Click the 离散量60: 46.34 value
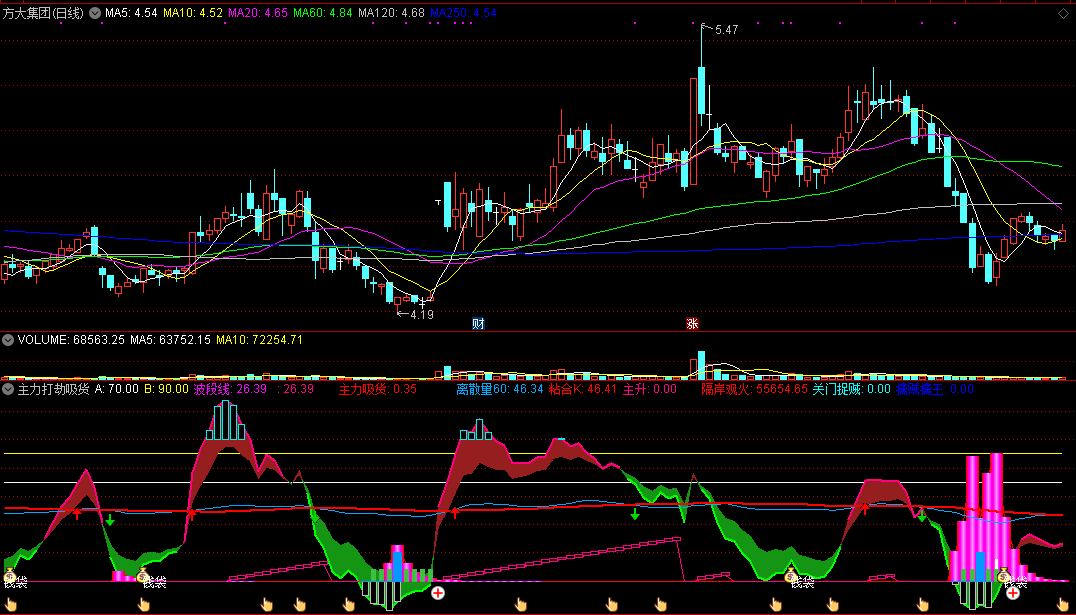The image size is (1076, 615). [500, 389]
